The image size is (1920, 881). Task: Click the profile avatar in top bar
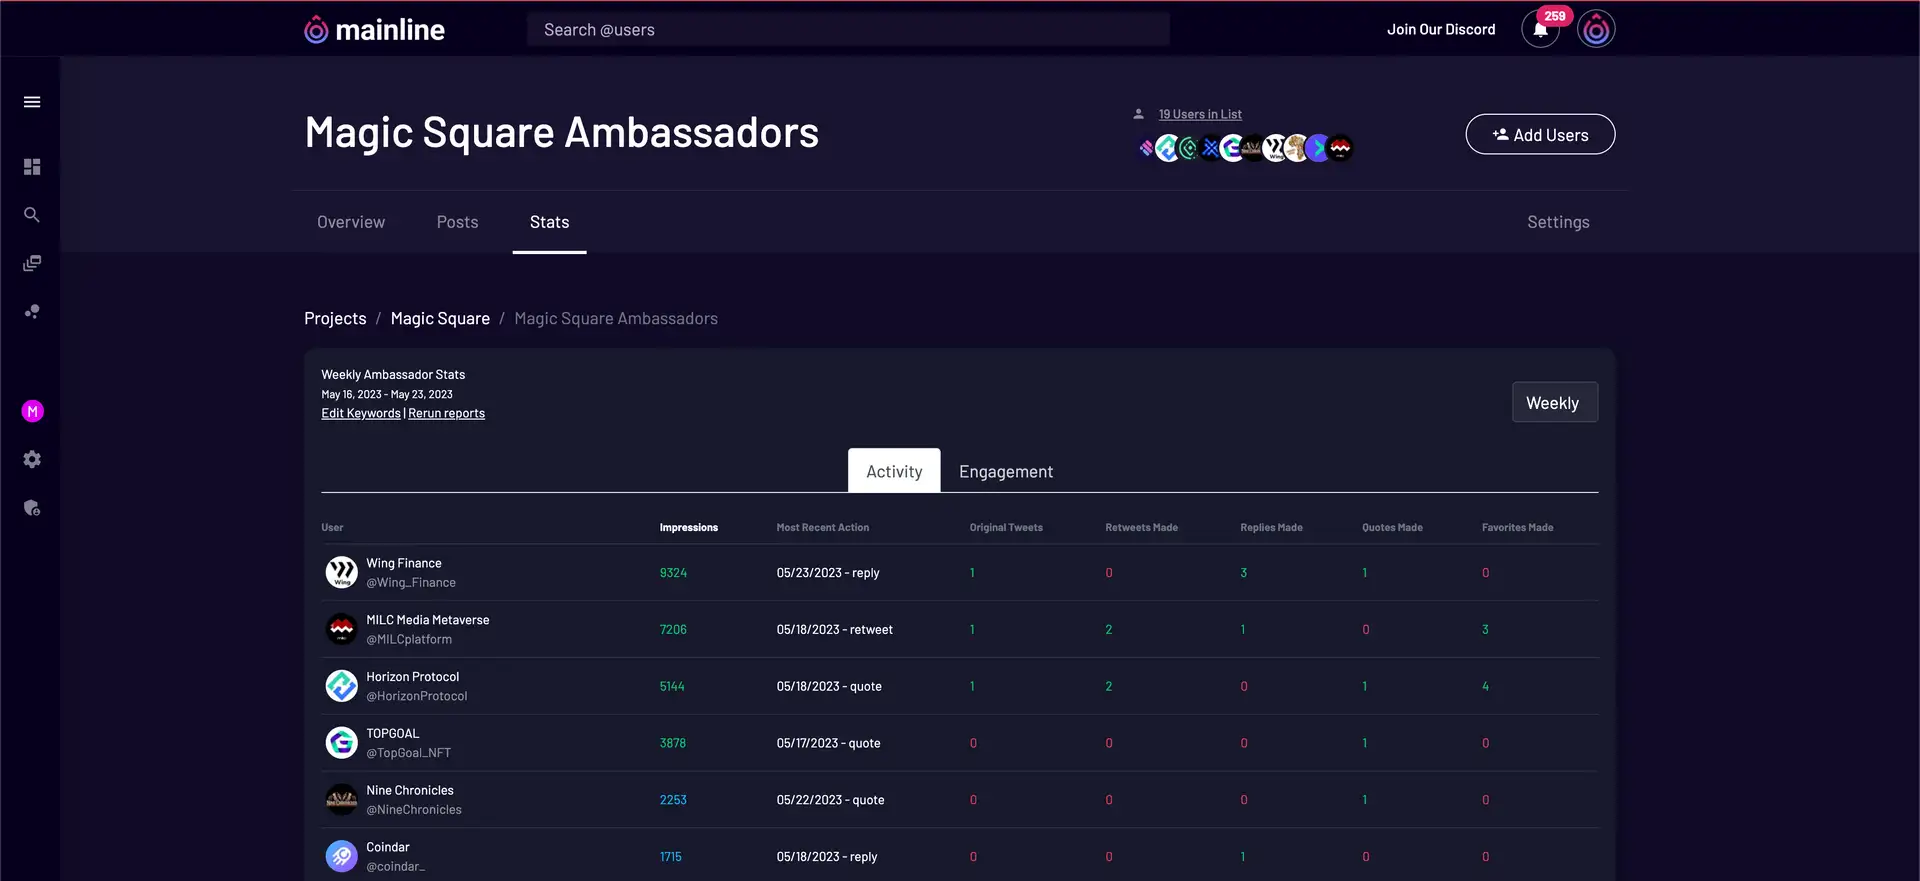1596,30
